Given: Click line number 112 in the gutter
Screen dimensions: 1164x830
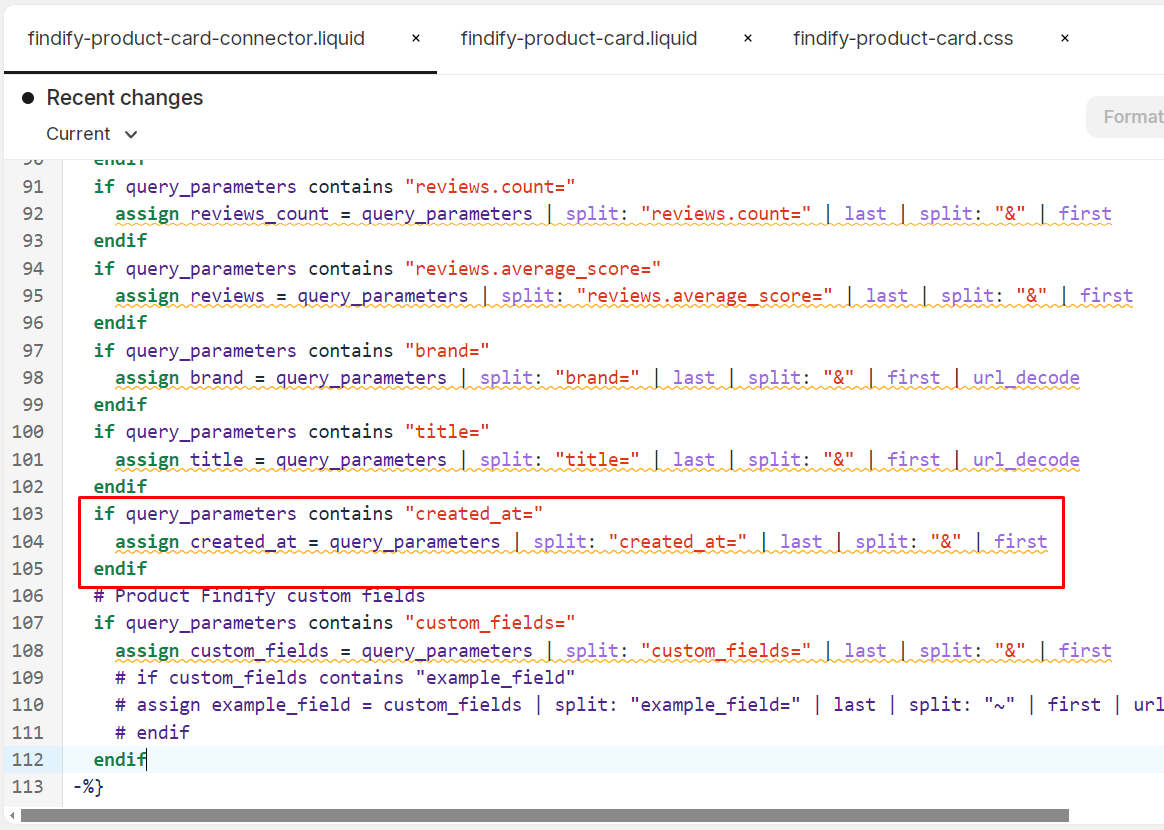Looking at the screenshot, I should [x=28, y=759].
